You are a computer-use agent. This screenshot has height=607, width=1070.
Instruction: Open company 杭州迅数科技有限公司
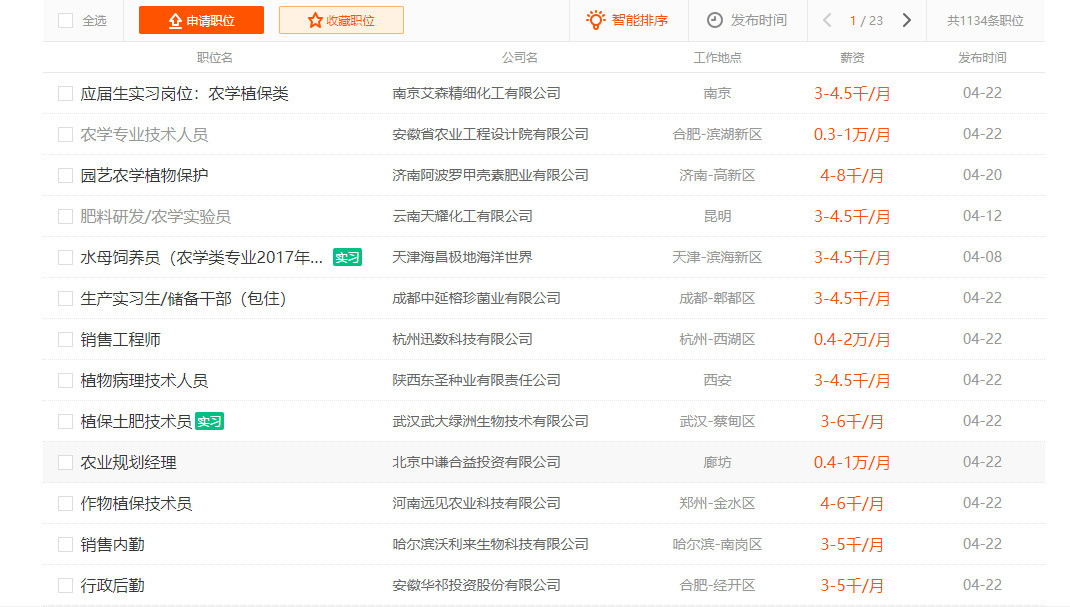tap(462, 339)
